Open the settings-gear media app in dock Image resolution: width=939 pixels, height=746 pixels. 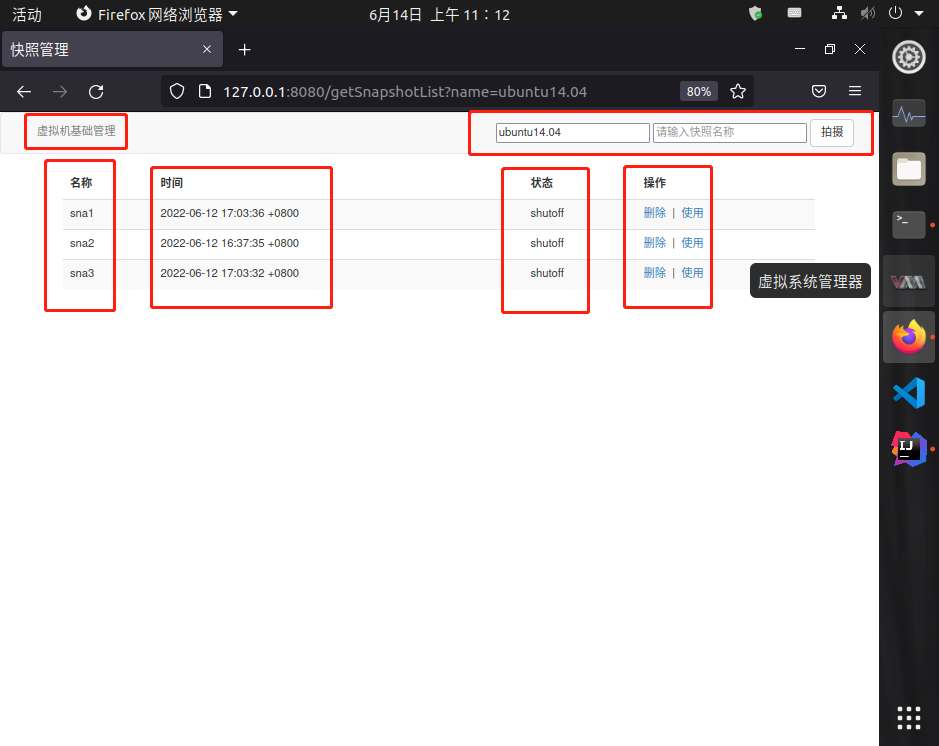click(908, 57)
